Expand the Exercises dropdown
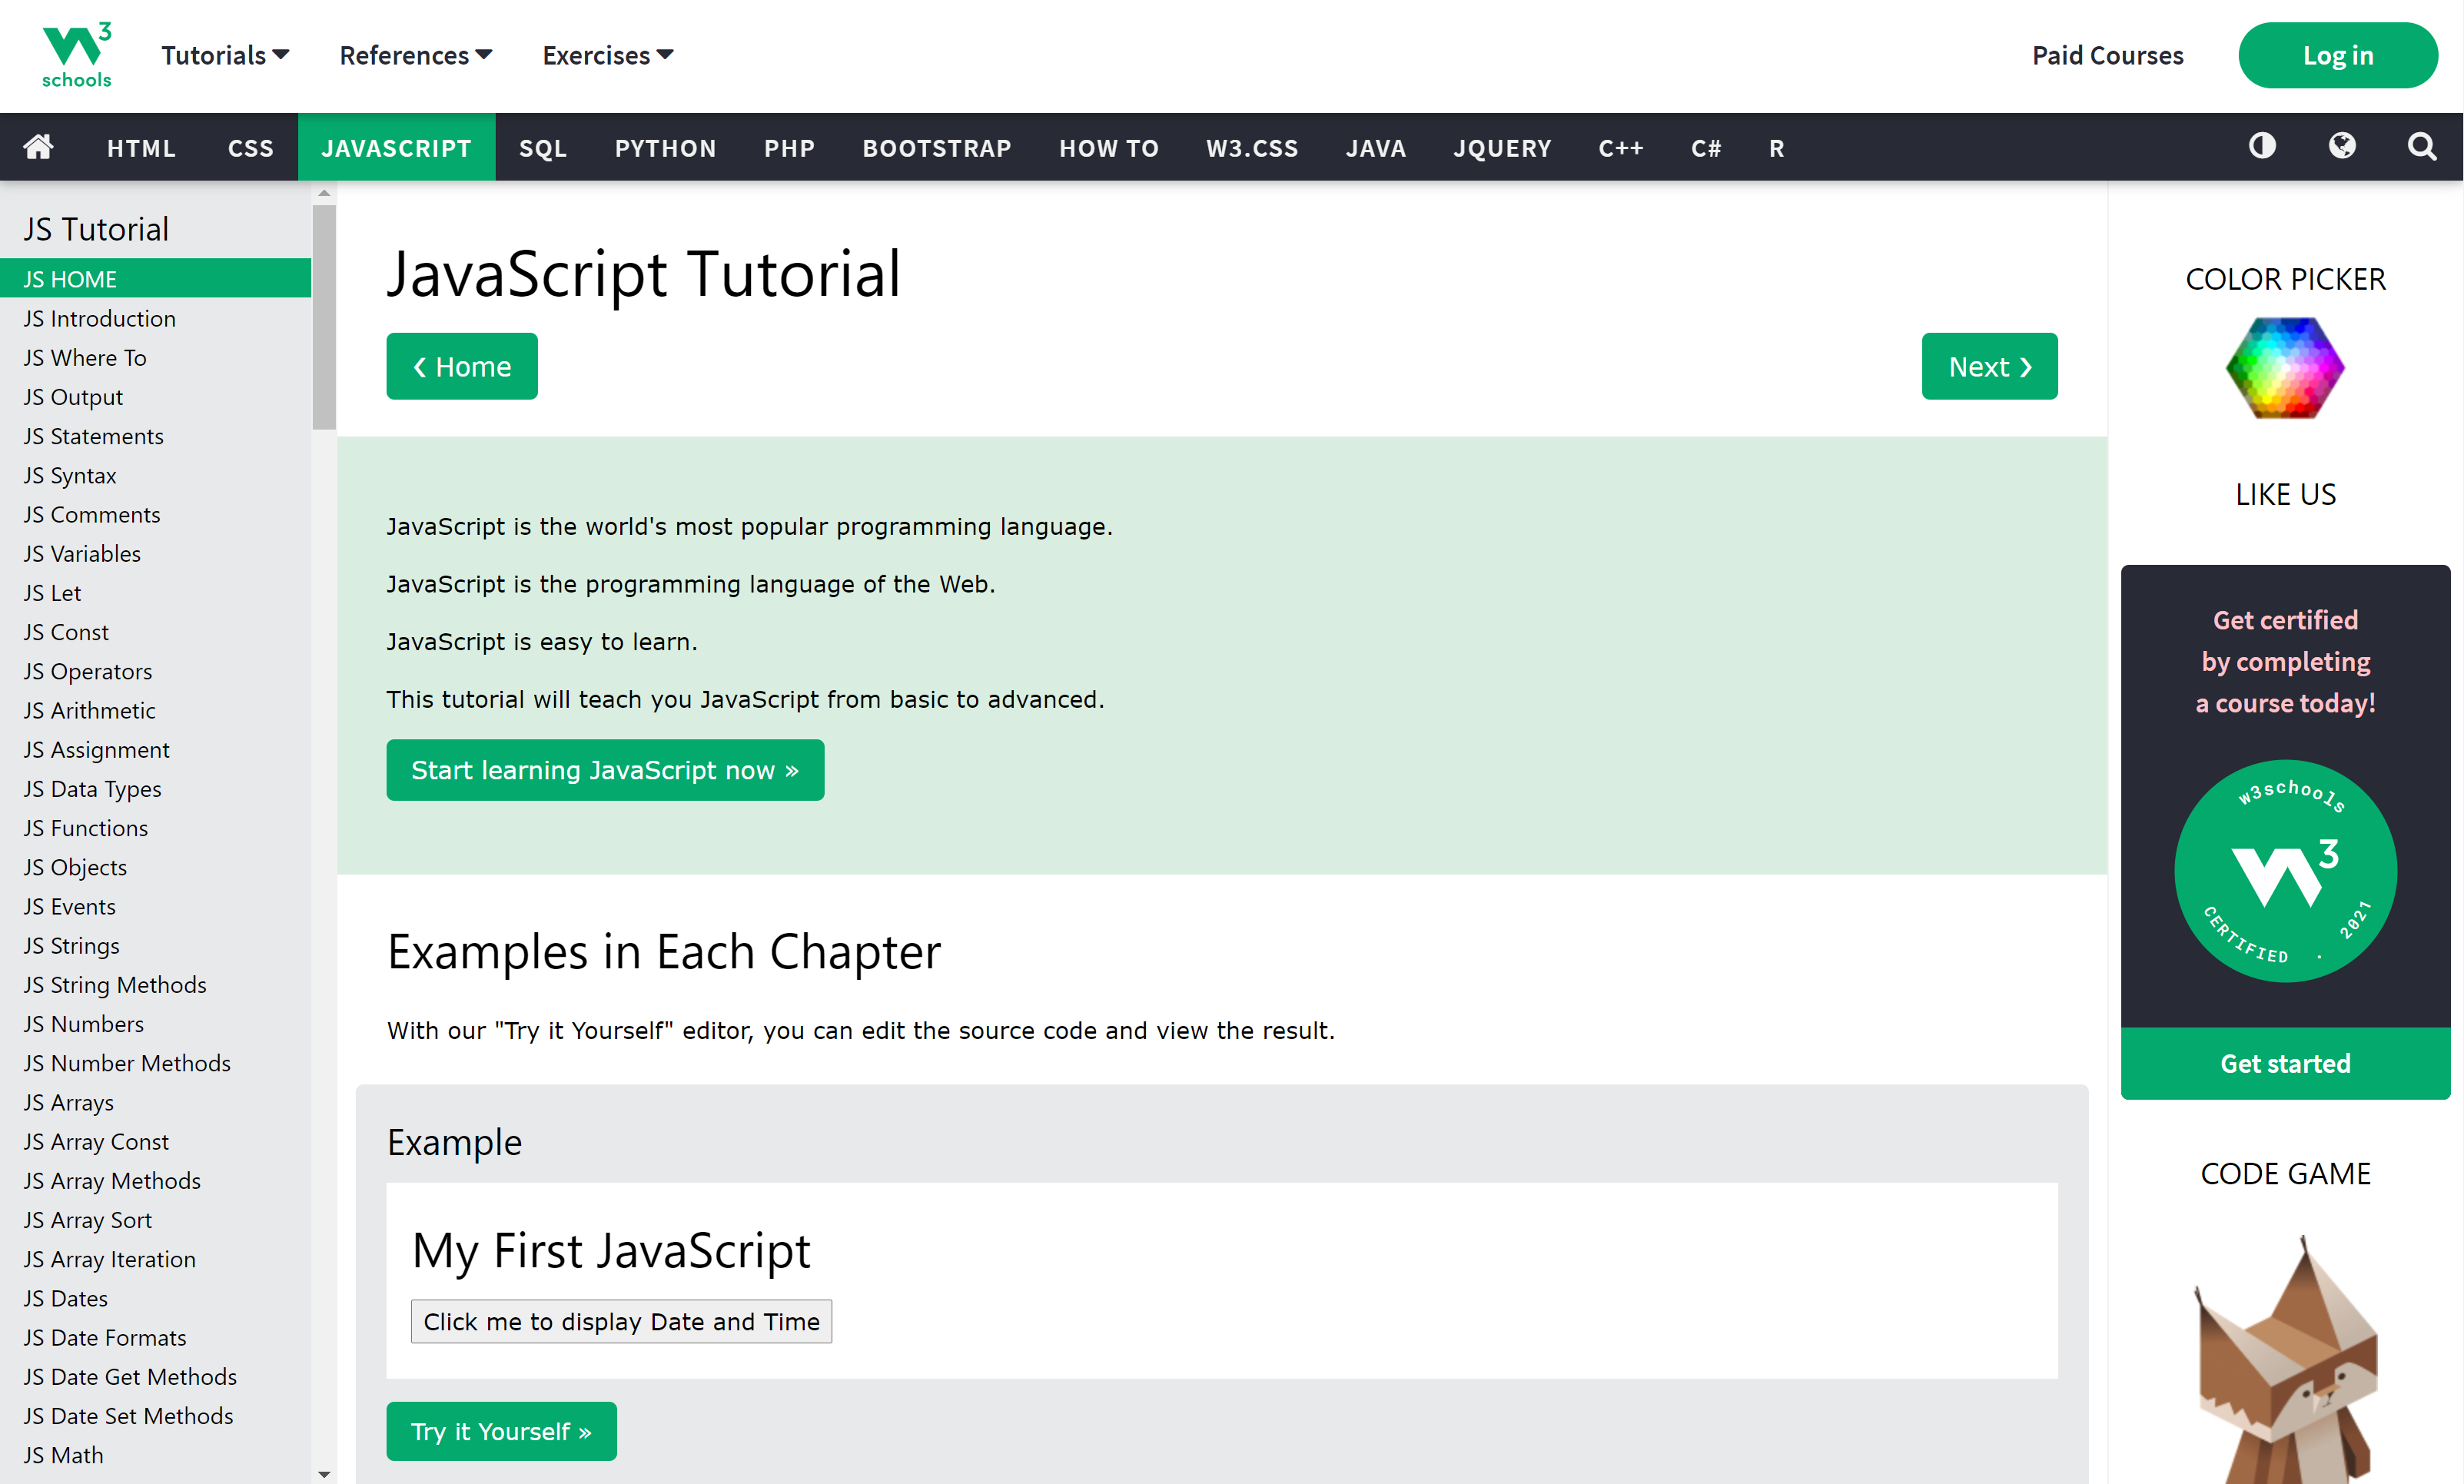Viewport: 2464px width, 1484px height. pos(607,55)
